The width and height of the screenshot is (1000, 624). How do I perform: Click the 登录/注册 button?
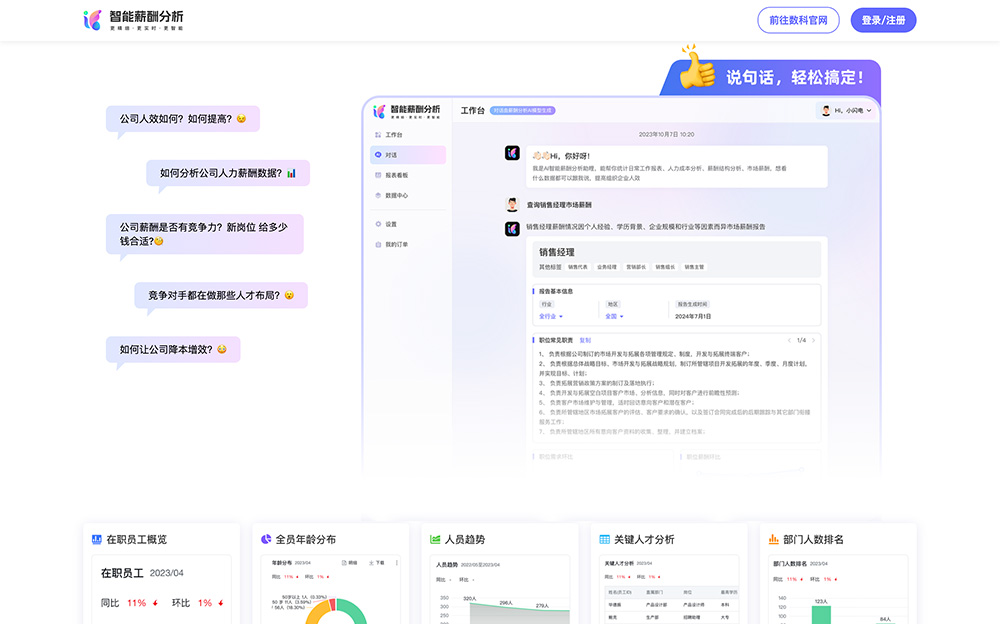click(883, 20)
